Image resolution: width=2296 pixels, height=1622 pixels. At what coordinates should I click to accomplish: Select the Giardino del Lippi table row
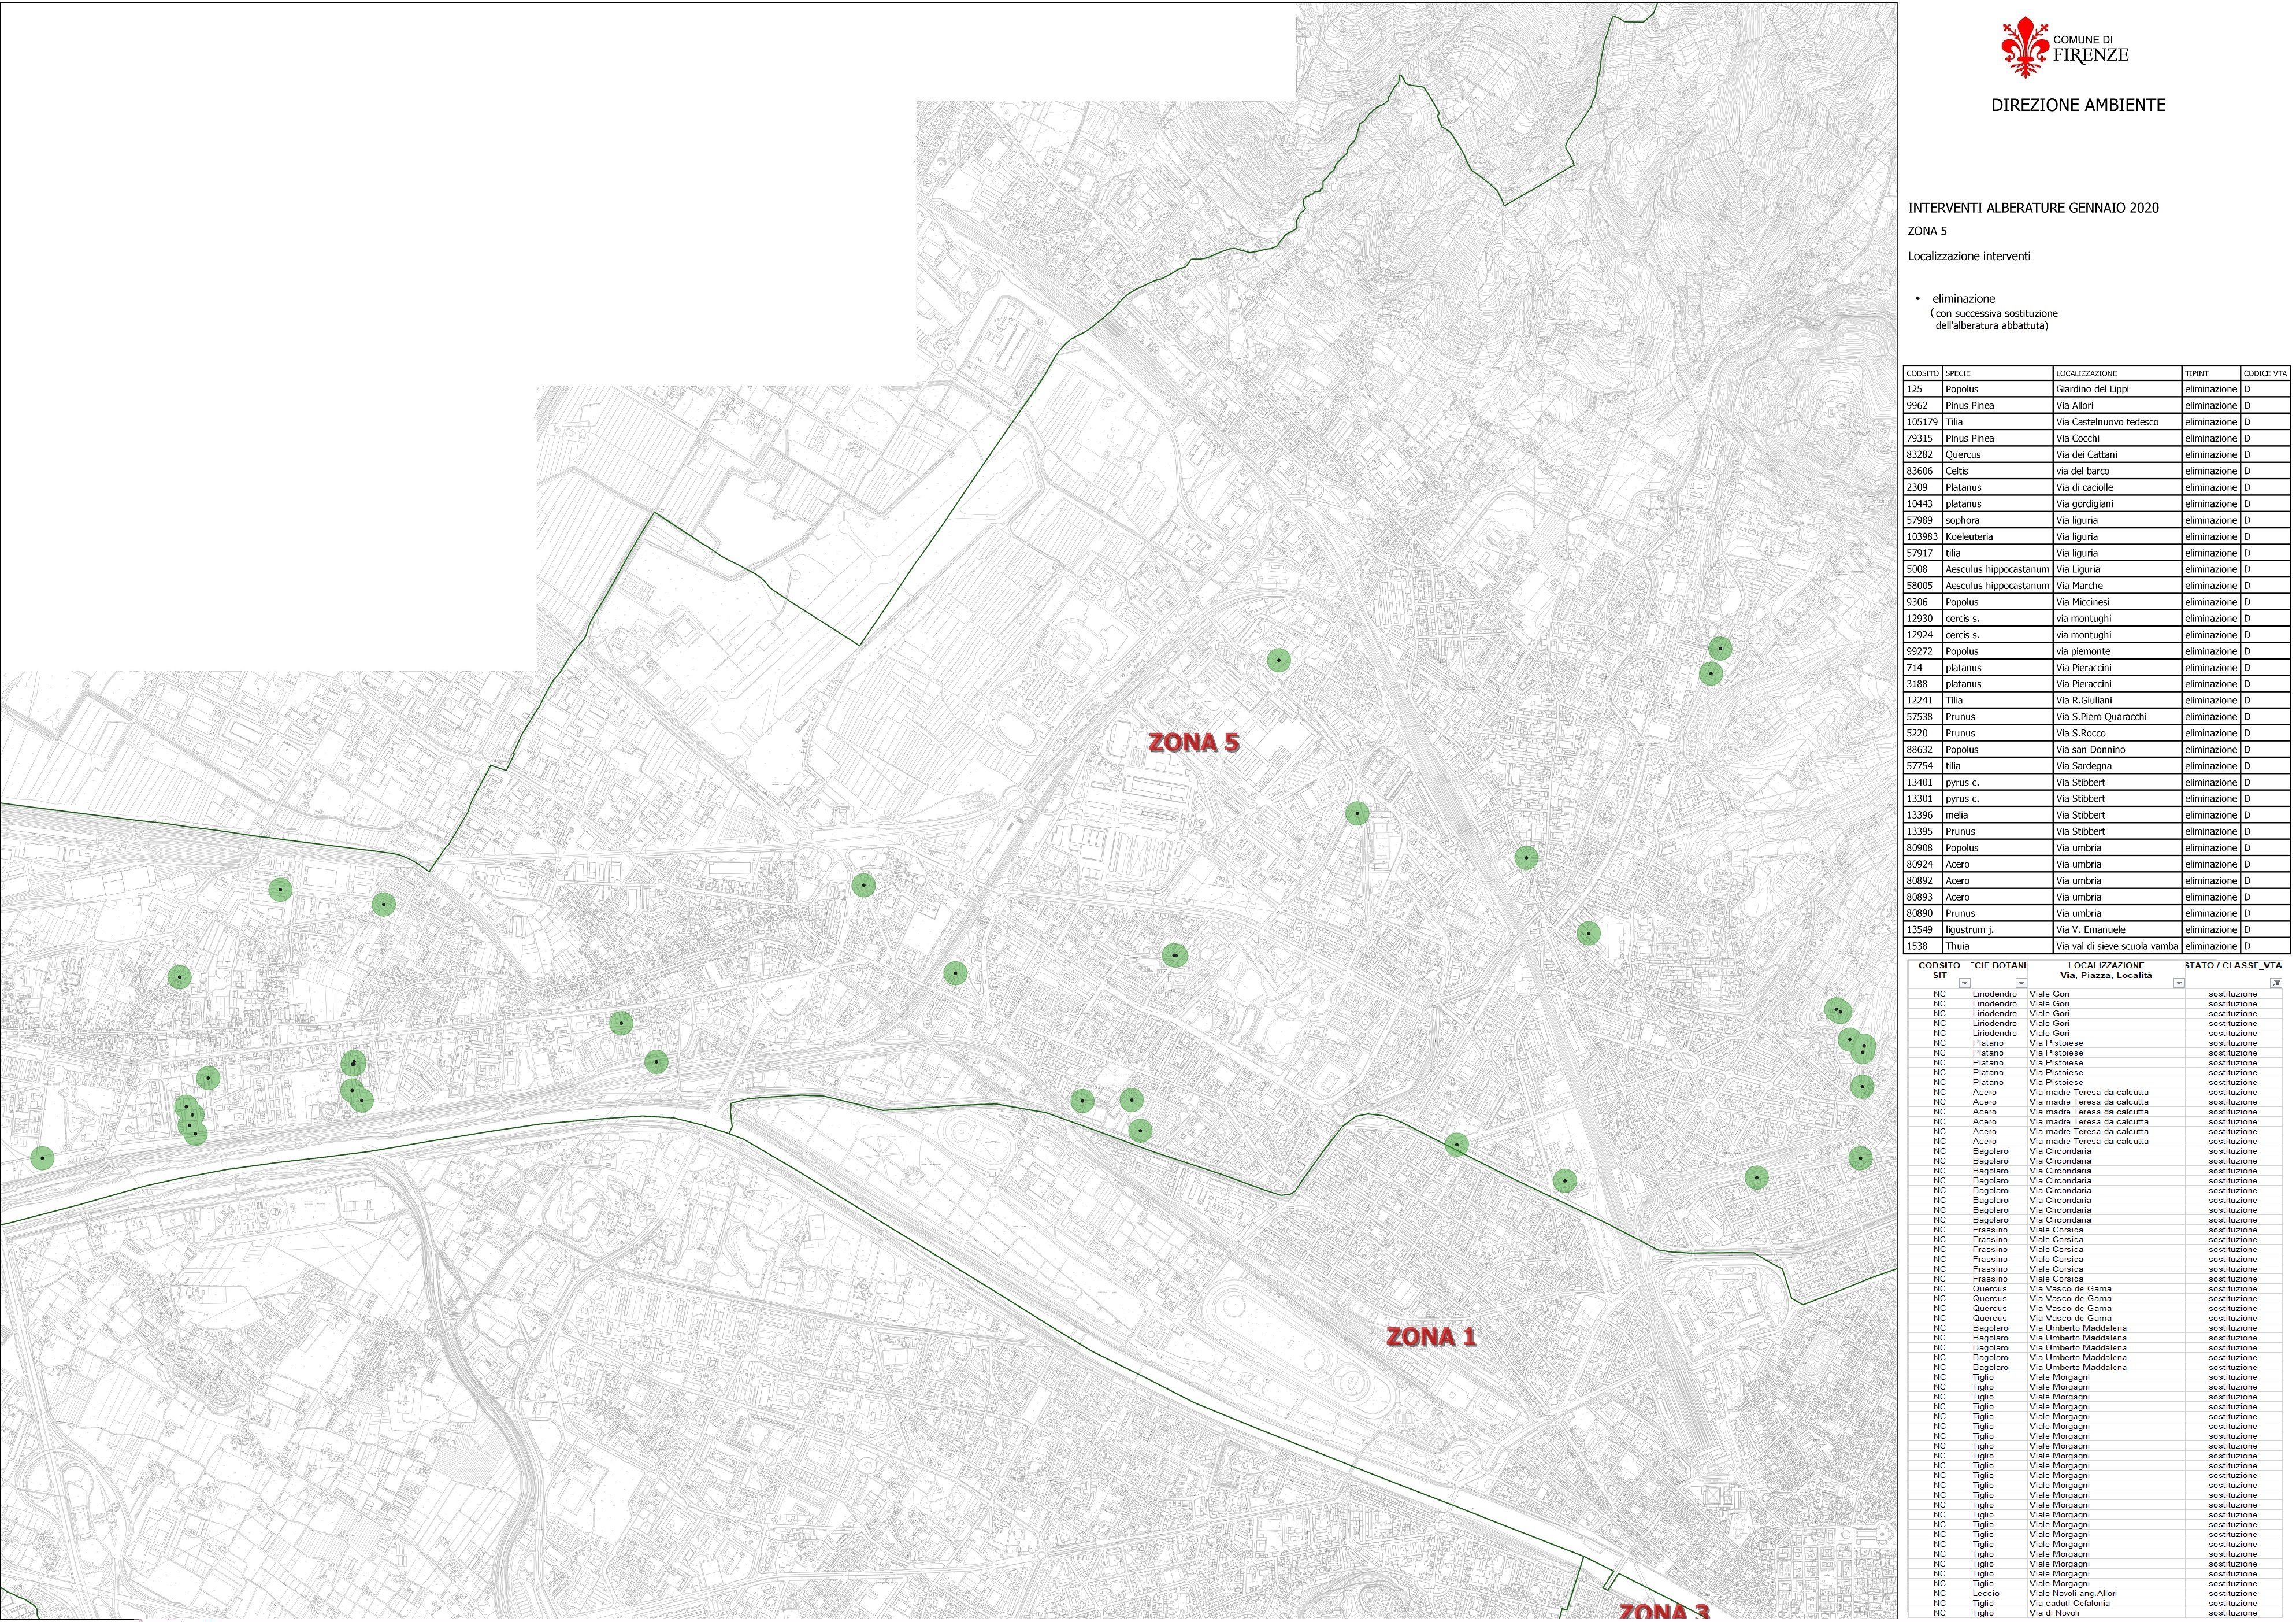point(2092,389)
